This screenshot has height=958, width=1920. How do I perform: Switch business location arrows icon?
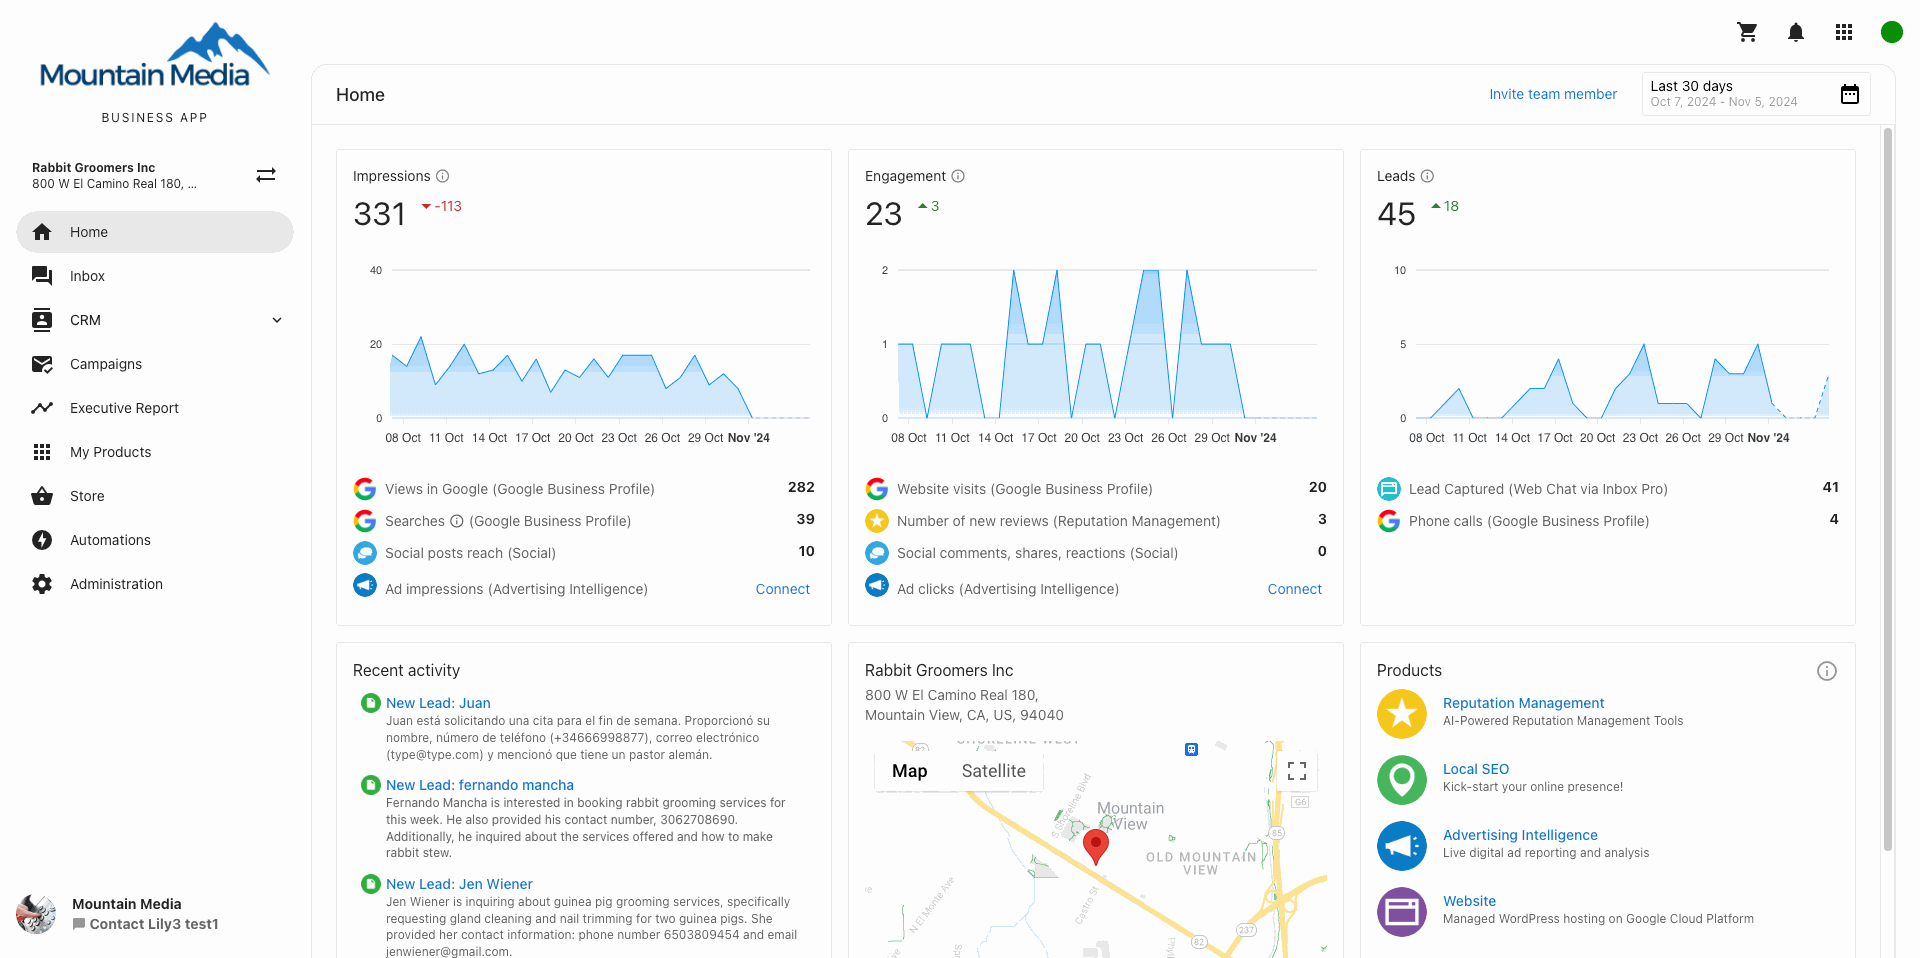[266, 175]
